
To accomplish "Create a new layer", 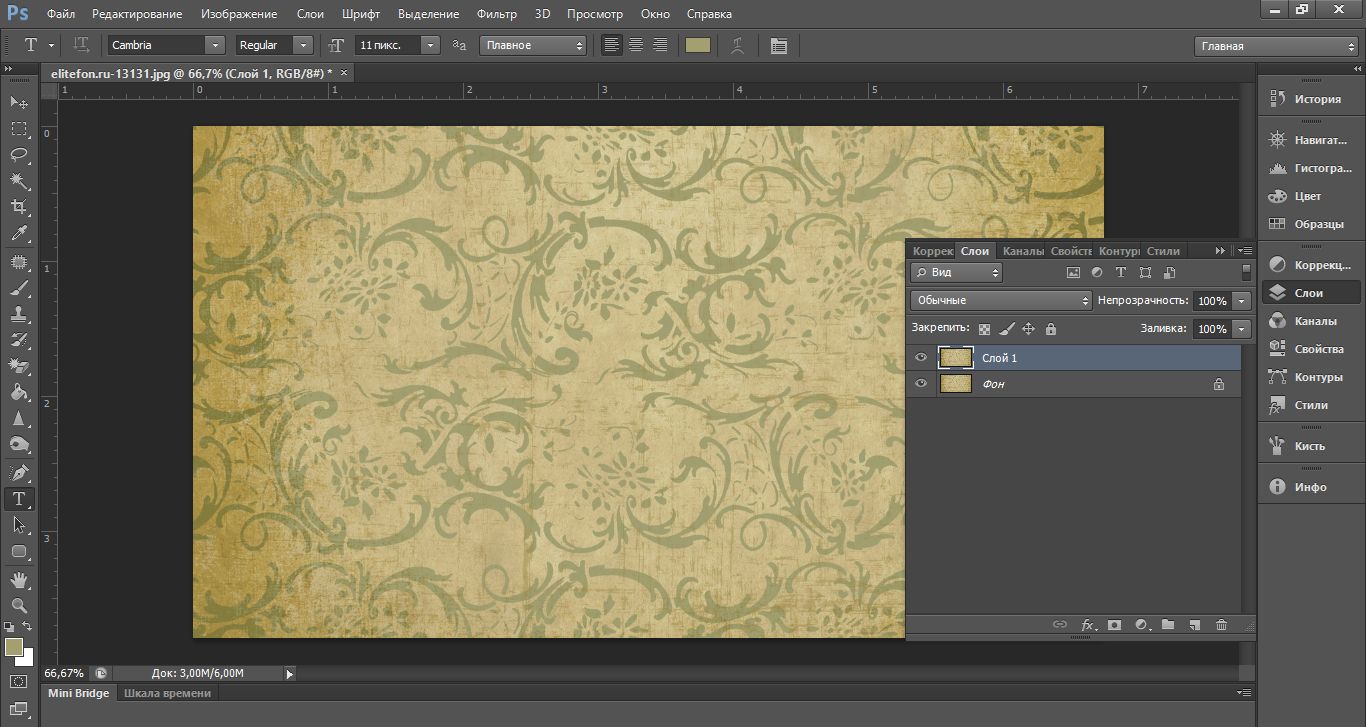I will 1194,625.
